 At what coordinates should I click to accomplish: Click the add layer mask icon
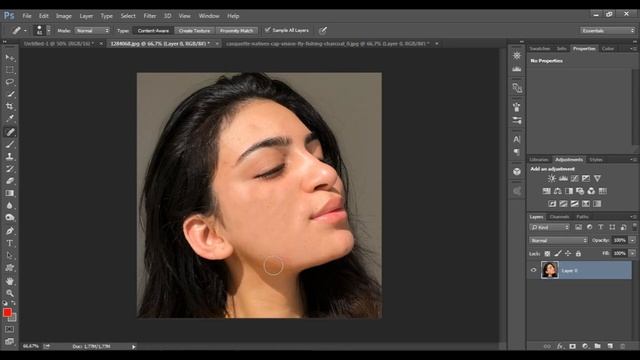(573, 346)
